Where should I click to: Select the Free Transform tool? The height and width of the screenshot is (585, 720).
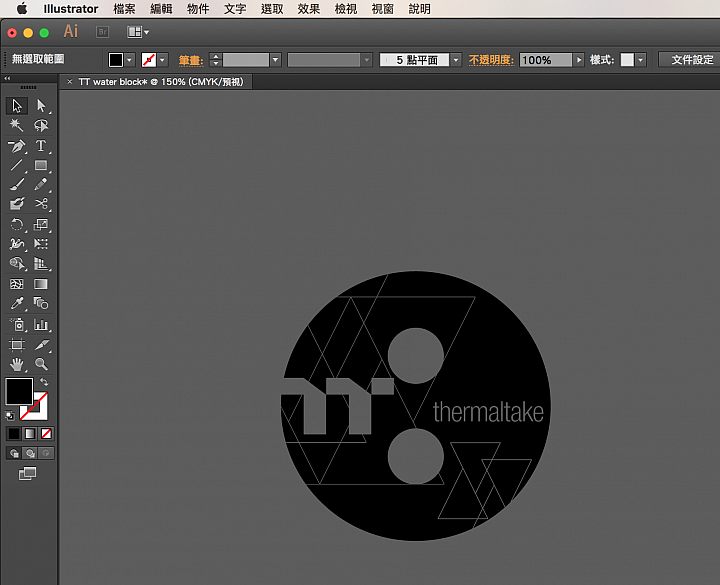[x=41, y=243]
